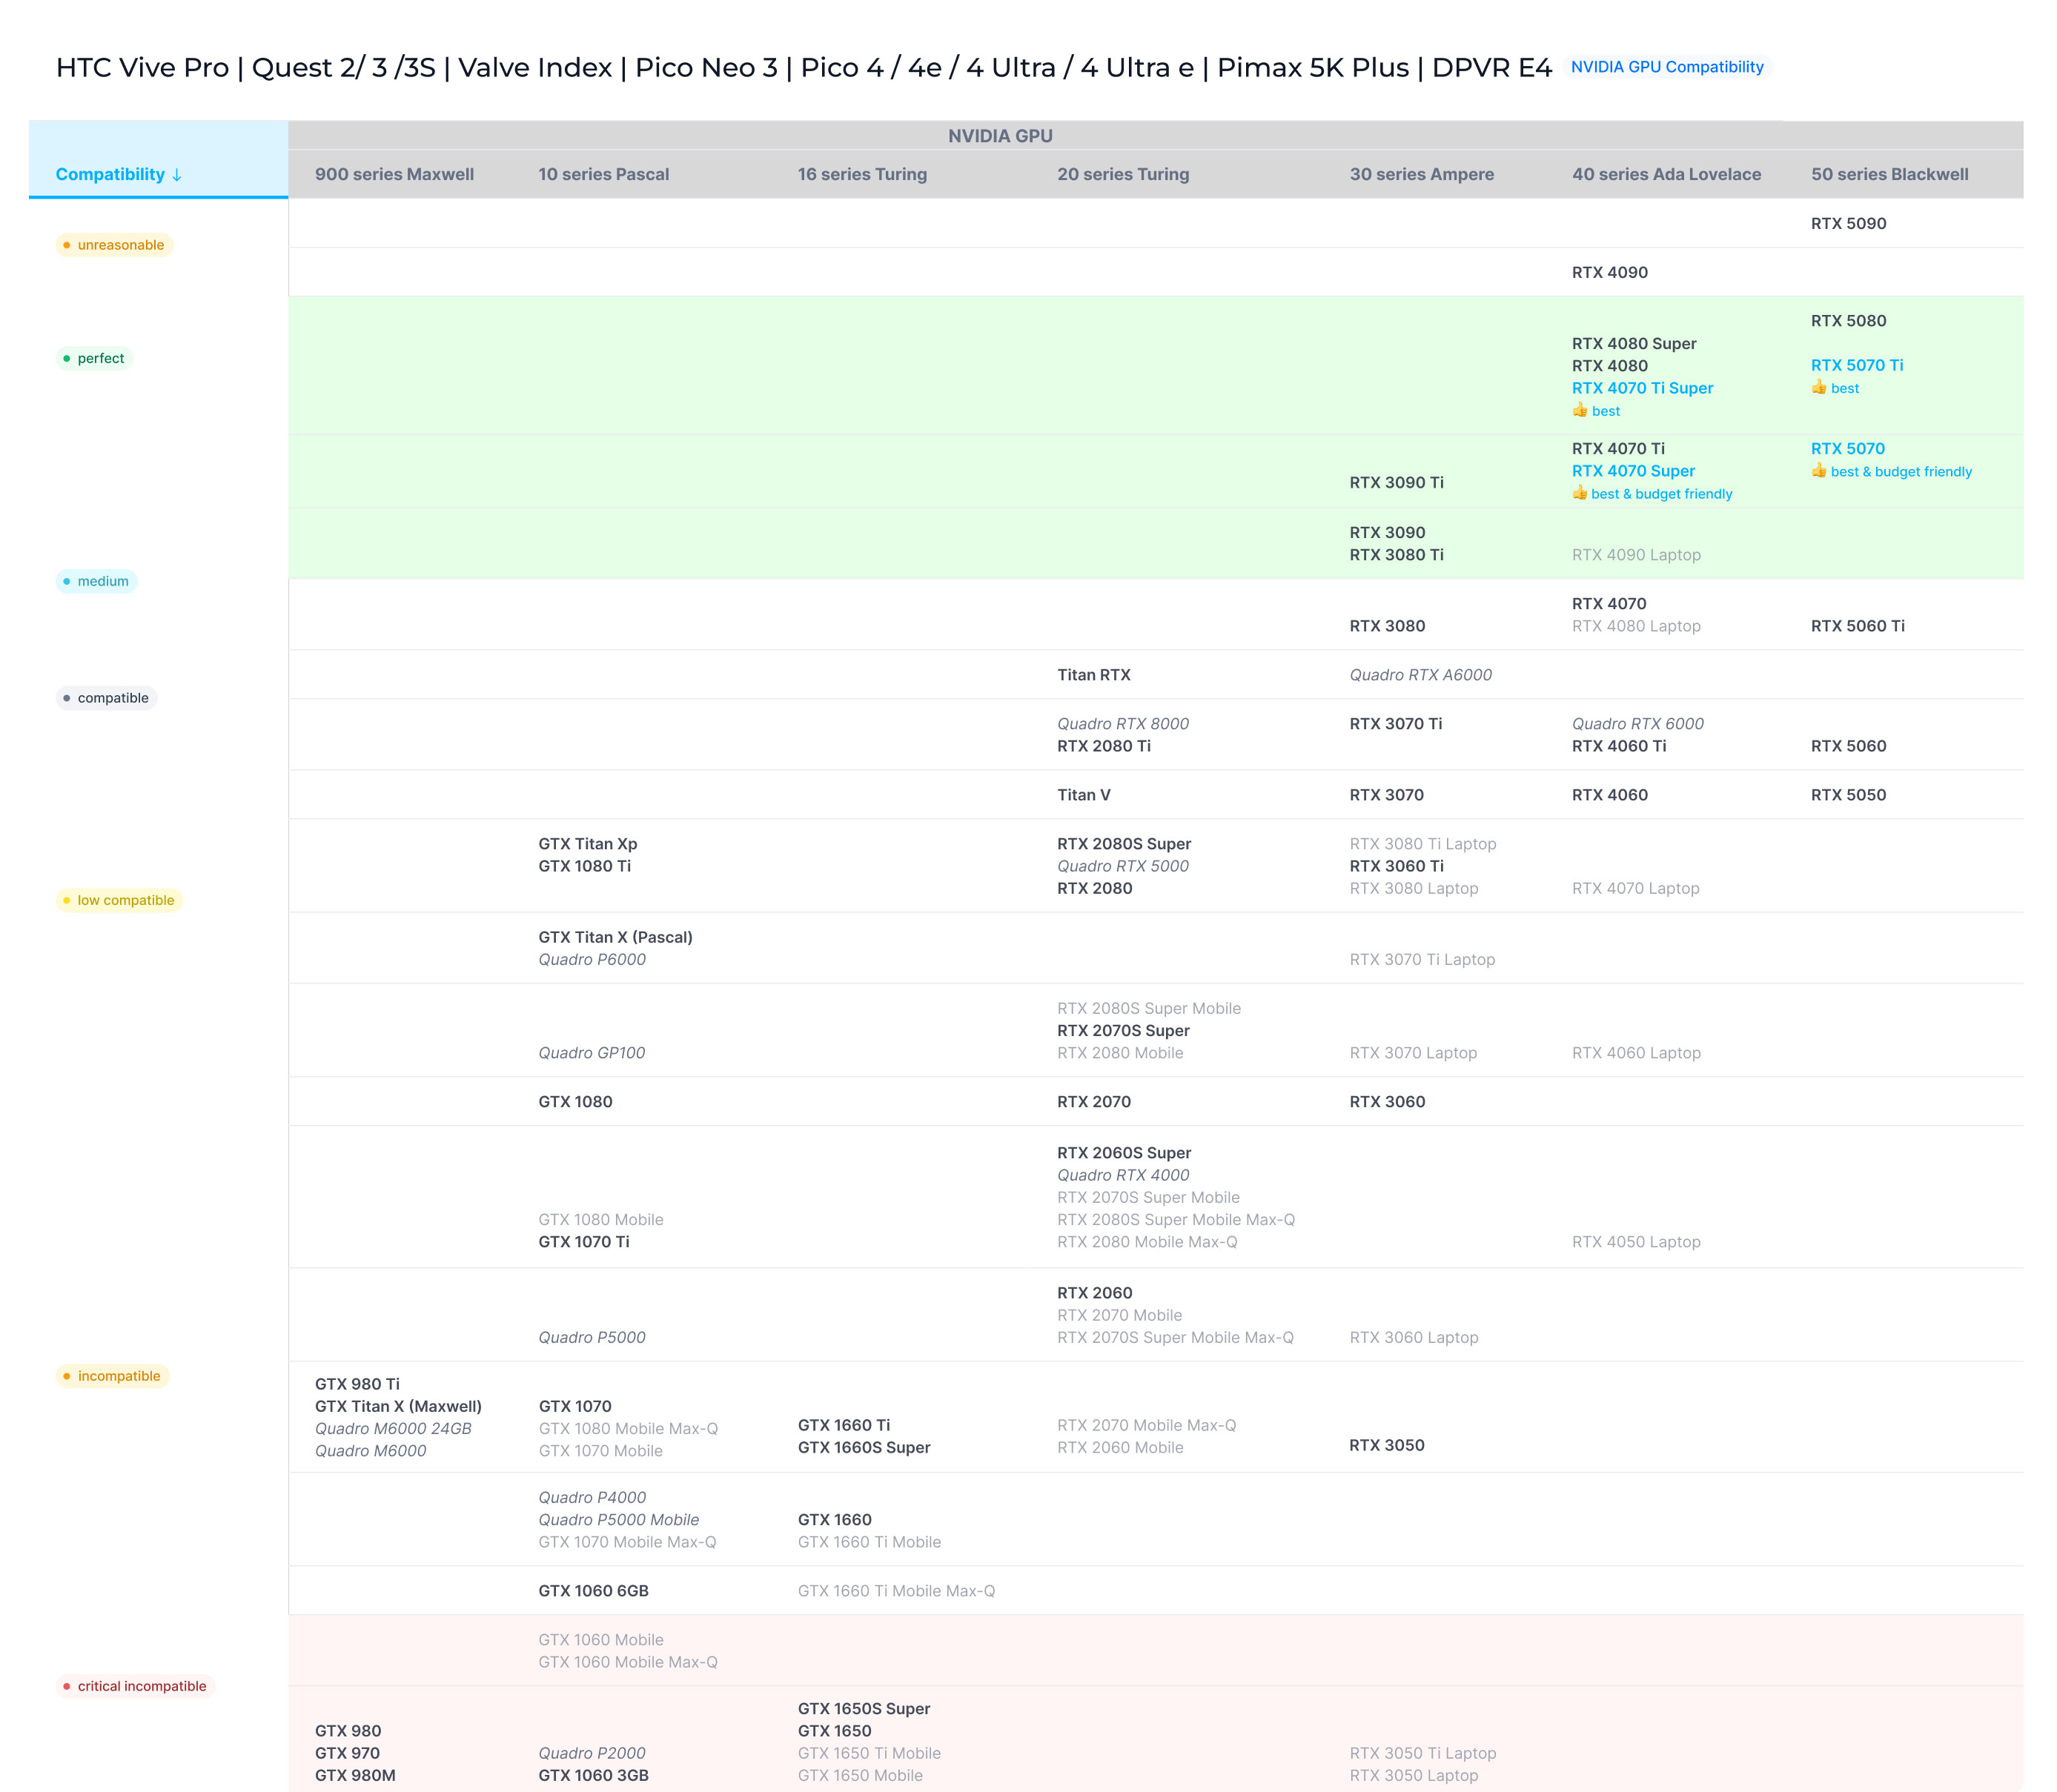The image size is (2057, 1792).
Task: Click the incompatible orange badge
Action: click(112, 1376)
